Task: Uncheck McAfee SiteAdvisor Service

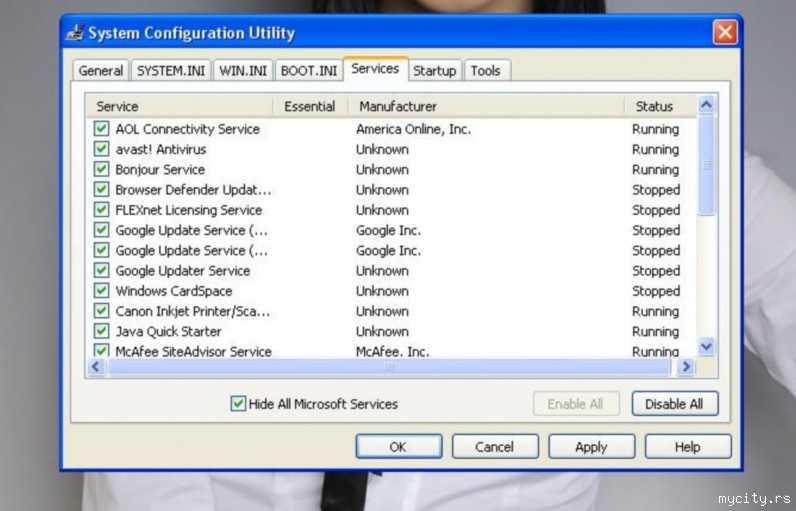Action: [101, 350]
